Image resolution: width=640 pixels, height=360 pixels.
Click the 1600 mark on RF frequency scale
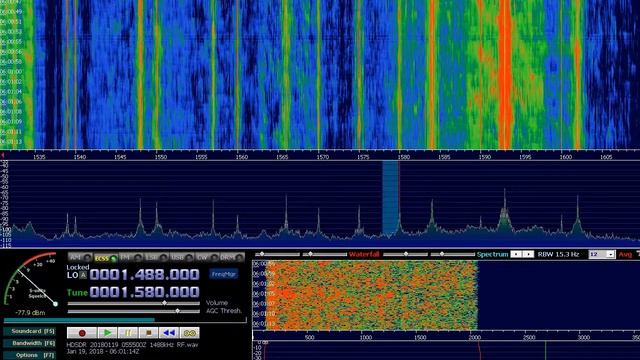565,157
